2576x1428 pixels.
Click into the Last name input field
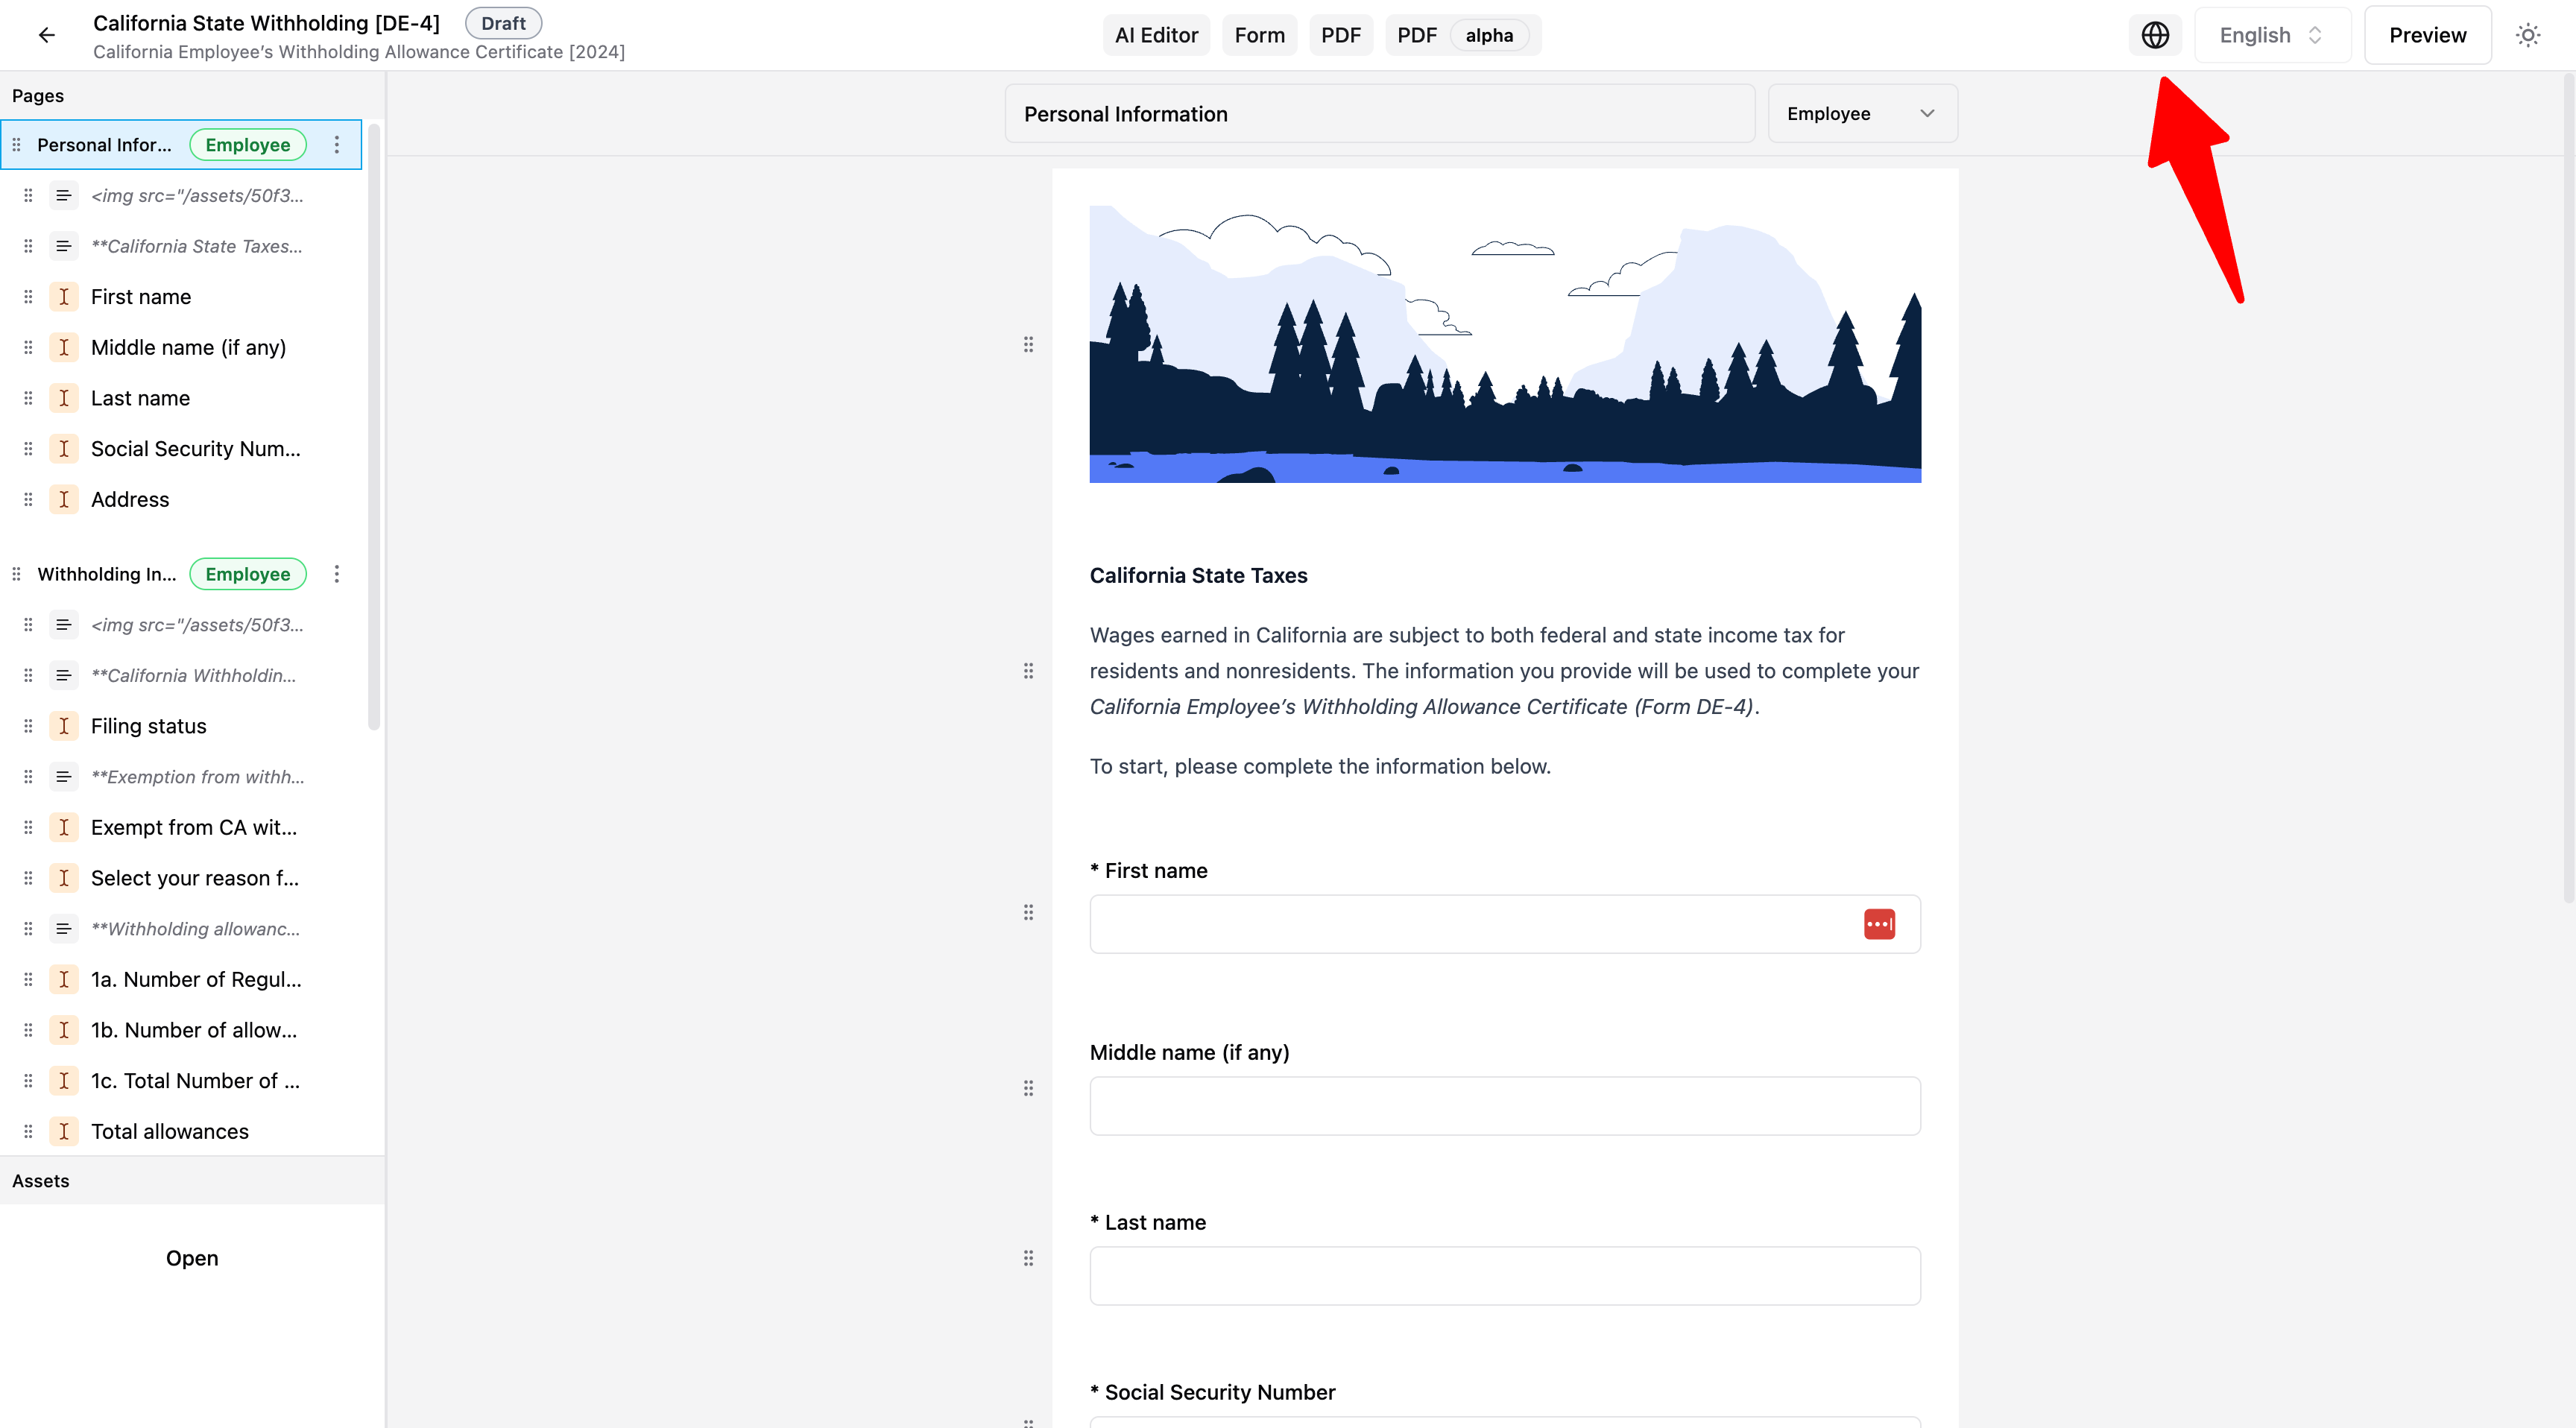tap(1504, 1276)
